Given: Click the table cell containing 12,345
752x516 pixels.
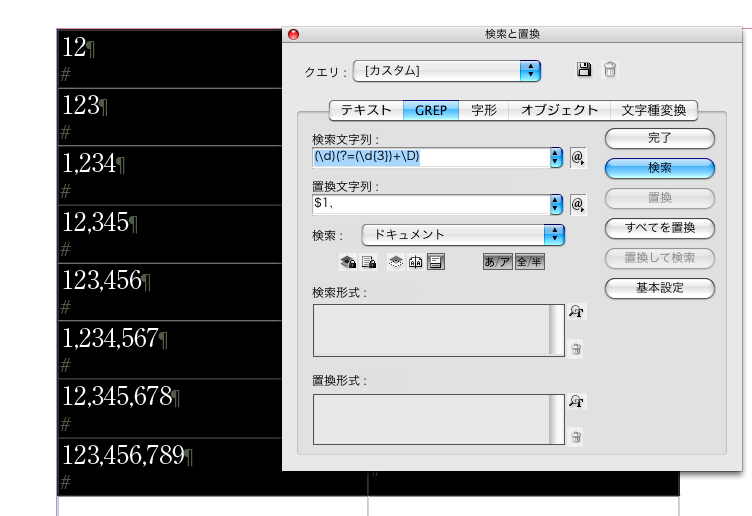Looking at the screenshot, I should 169,234.
